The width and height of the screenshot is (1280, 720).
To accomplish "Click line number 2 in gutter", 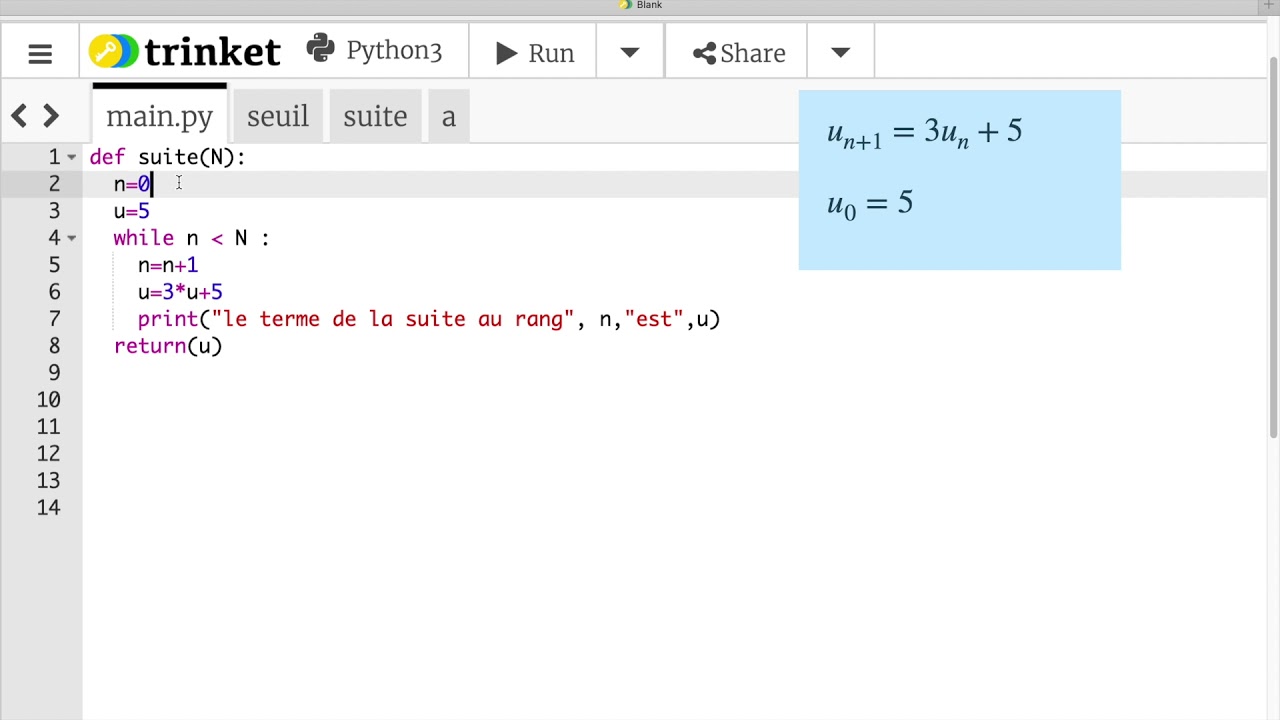I will click(x=54, y=184).
